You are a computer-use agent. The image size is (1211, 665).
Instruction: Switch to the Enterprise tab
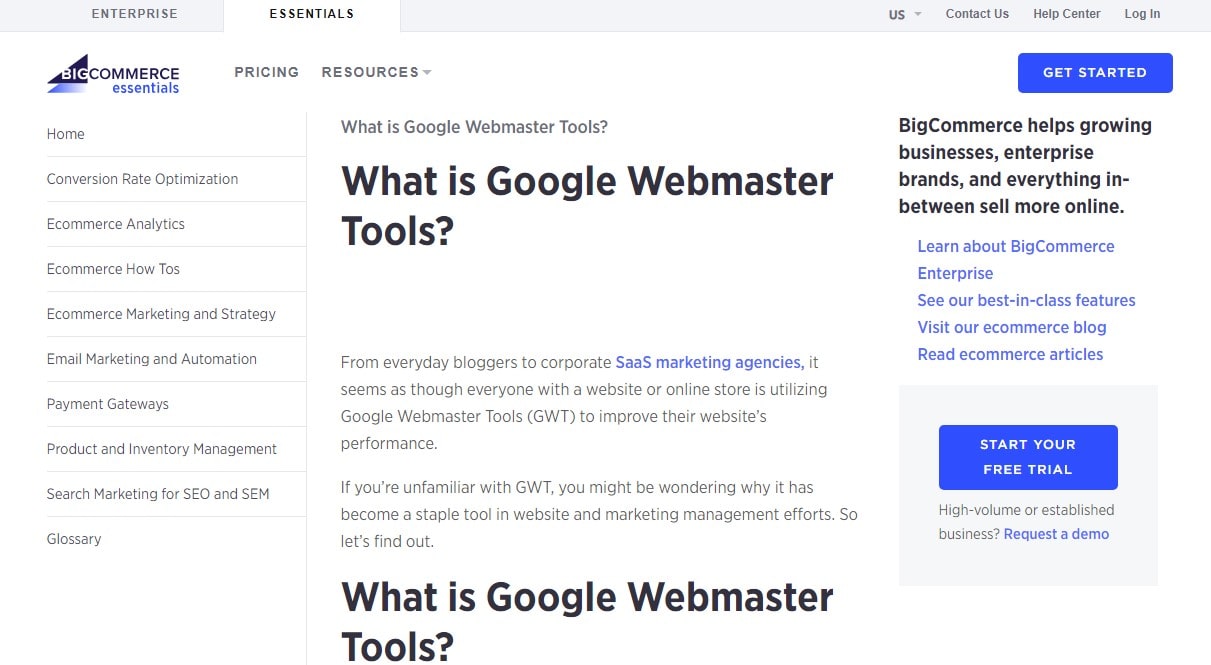pos(134,14)
